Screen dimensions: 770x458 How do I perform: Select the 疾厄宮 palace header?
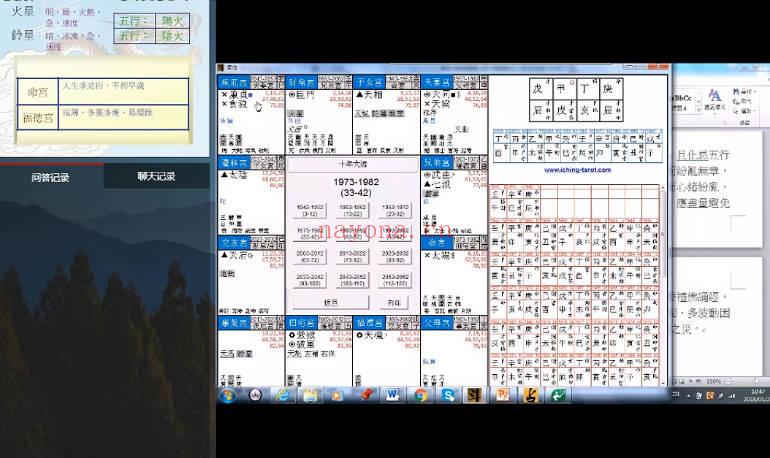tap(234, 82)
